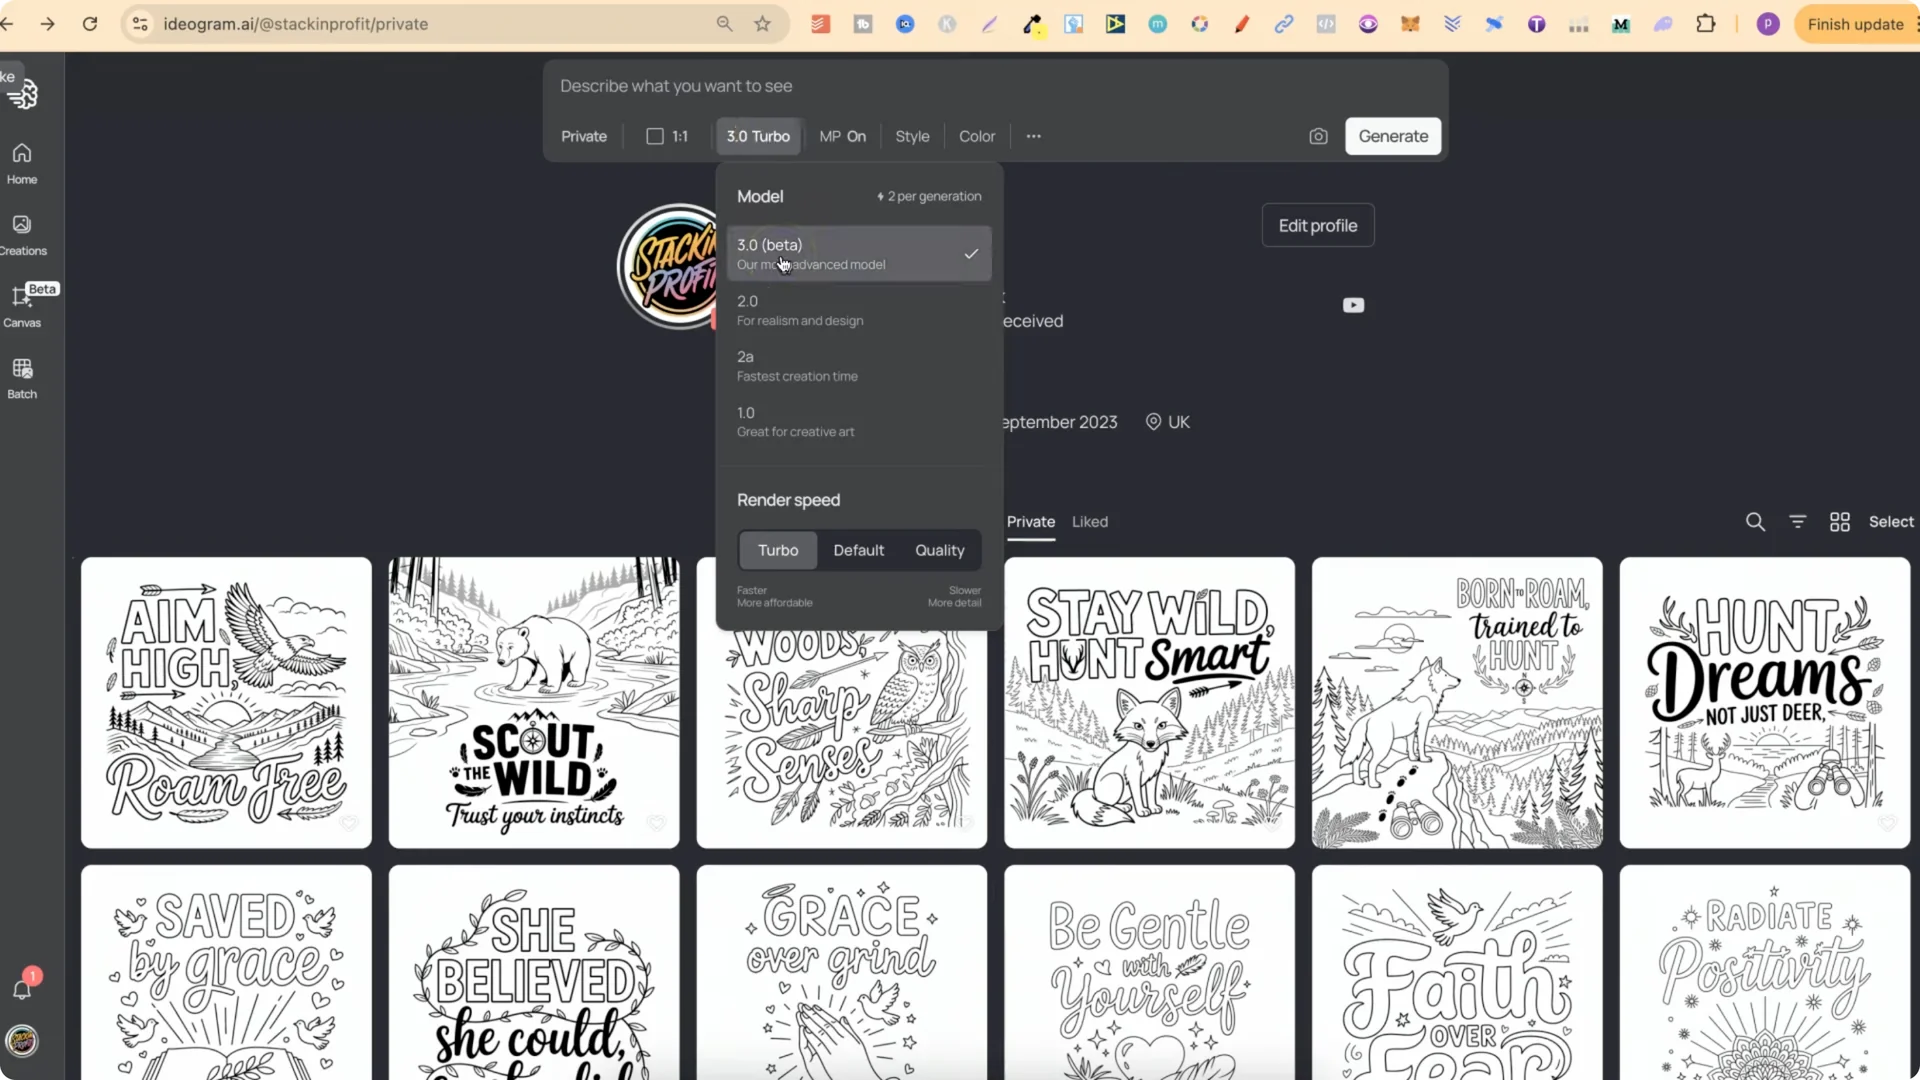
Task: Click Edit profile
Action: tap(1317, 225)
